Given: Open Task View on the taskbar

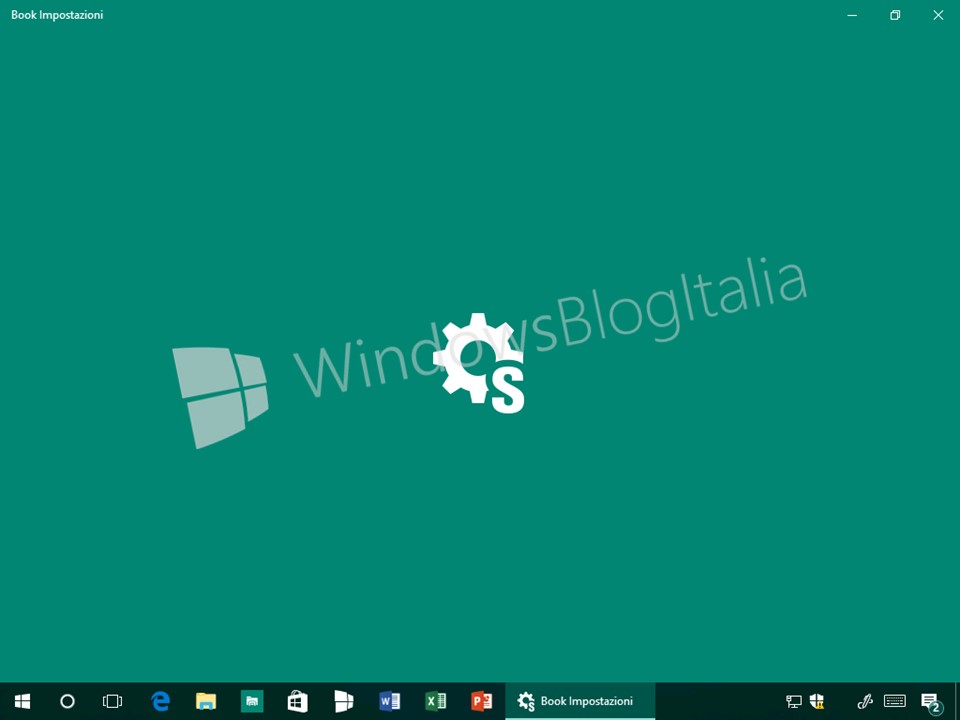Looking at the screenshot, I should [x=113, y=701].
